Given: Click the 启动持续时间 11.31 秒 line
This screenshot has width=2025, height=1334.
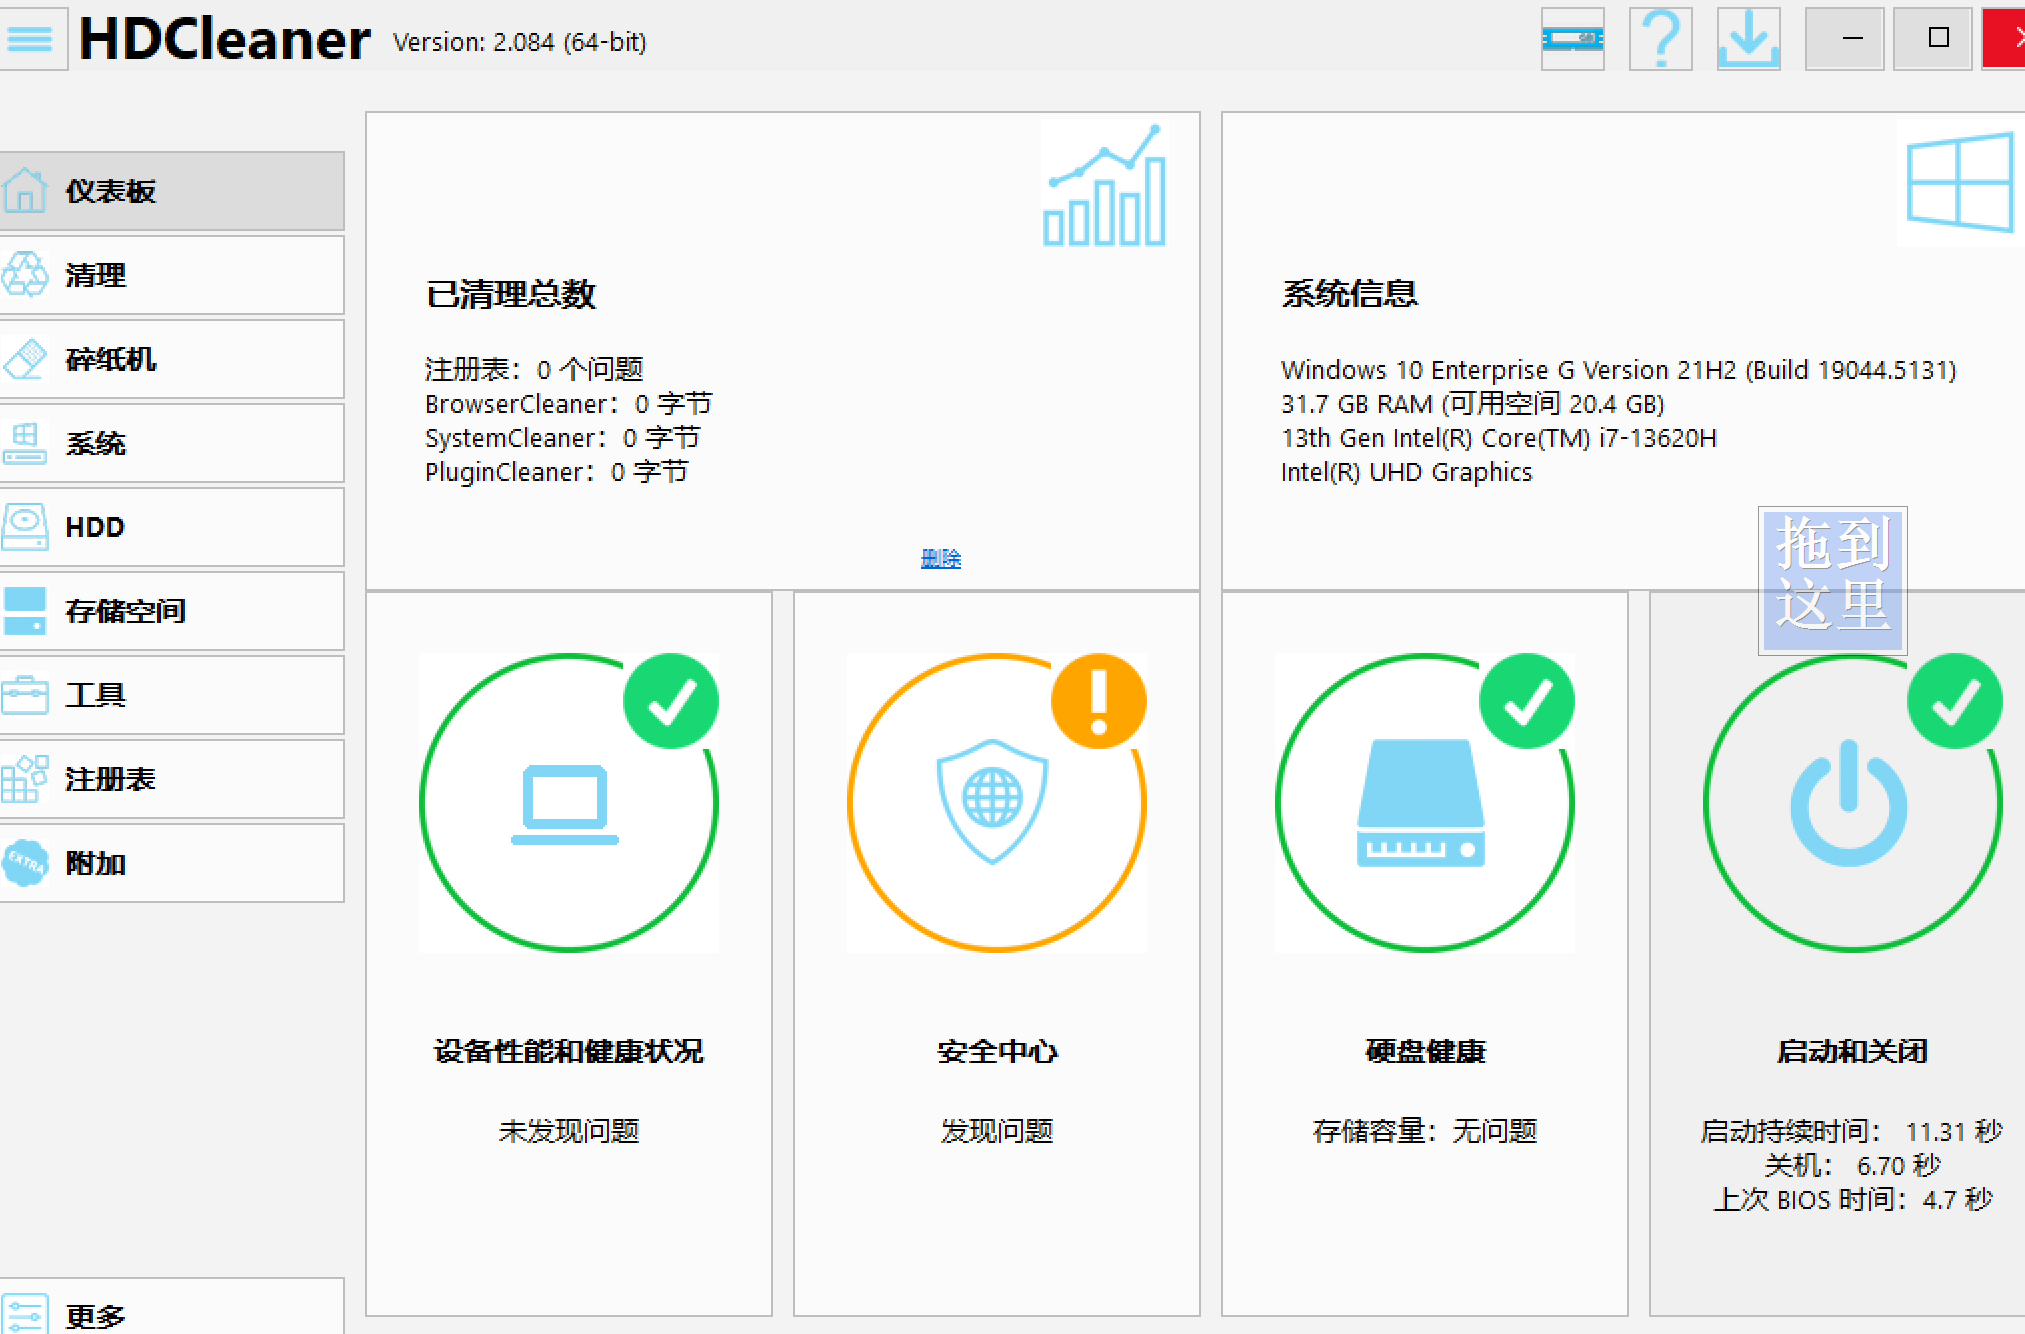Looking at the screenshot, I should (1851, 1131).
